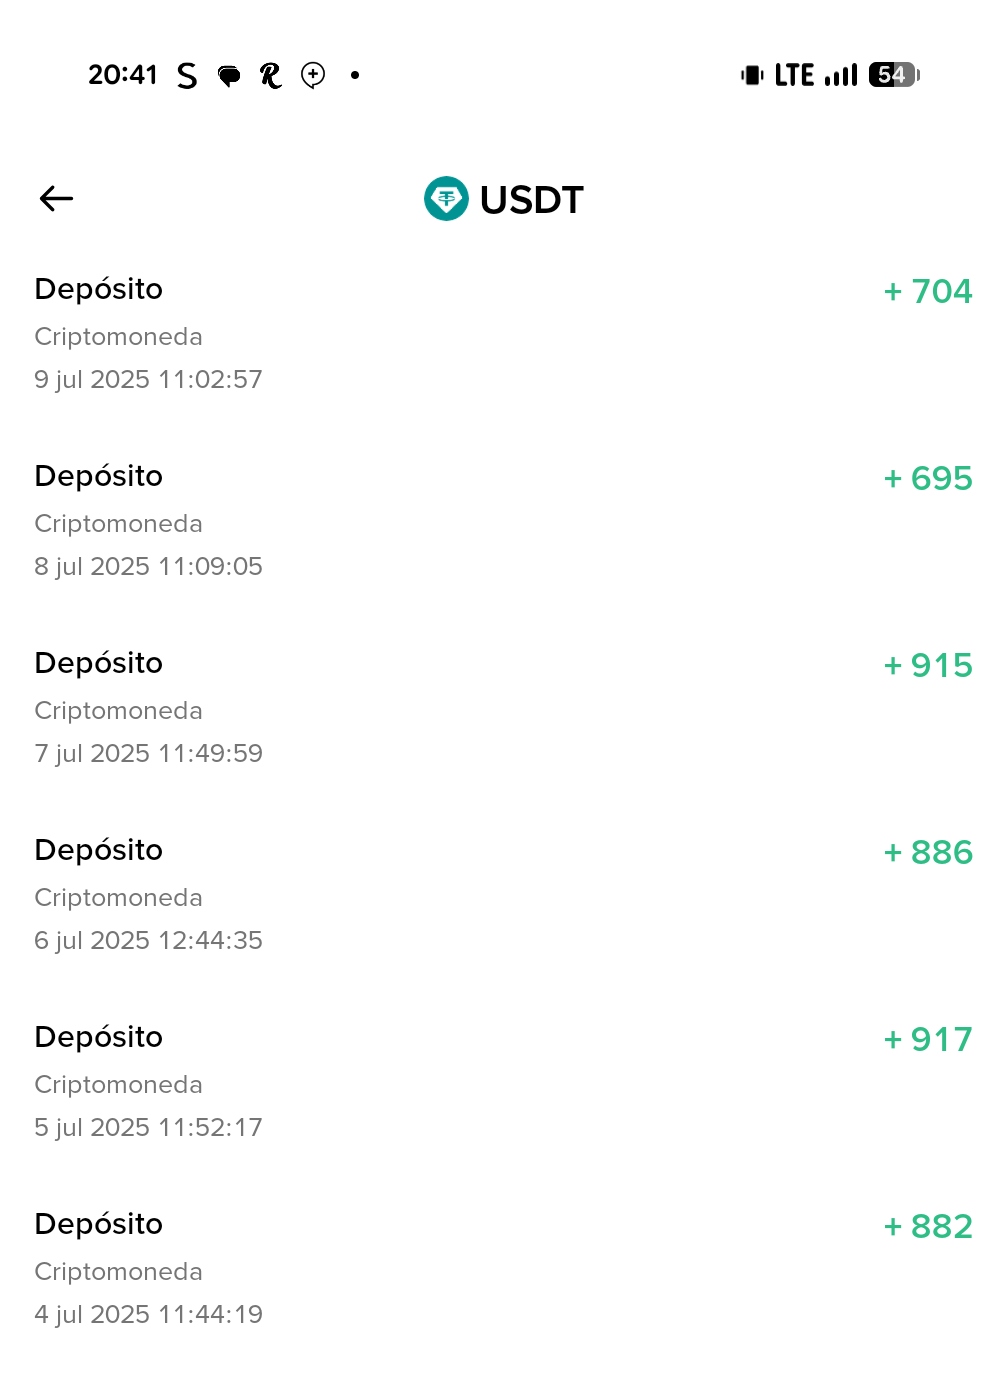This screenshot has height=1378, width=1007.
Task: Tap the +882 deposit amount
Action: [928, 1227]
